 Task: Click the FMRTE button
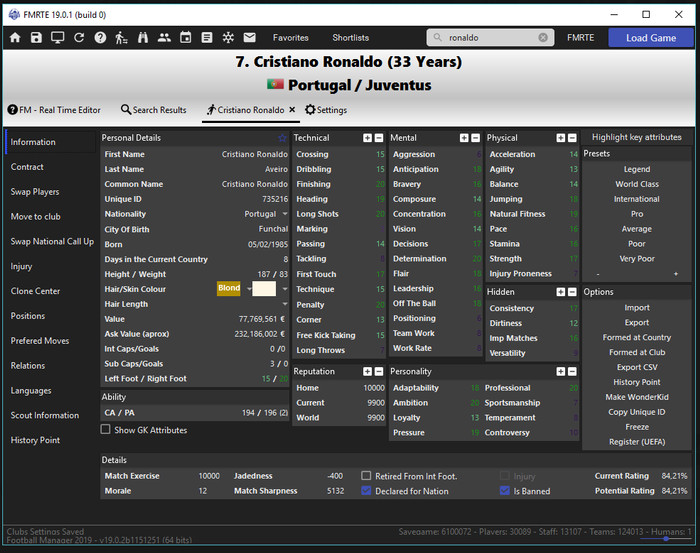(x=580, y=38)
